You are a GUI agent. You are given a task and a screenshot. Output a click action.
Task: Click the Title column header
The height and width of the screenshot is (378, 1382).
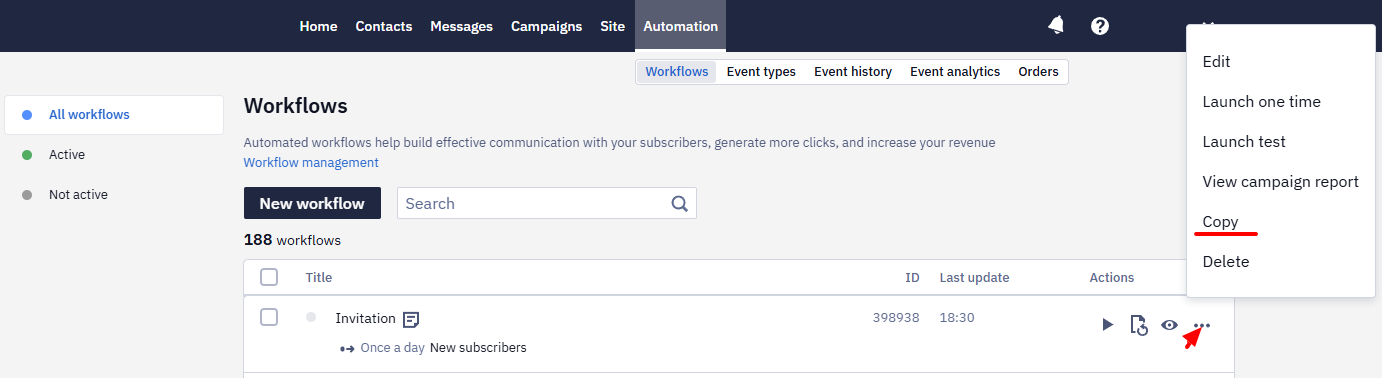click(x=319, y=277)
